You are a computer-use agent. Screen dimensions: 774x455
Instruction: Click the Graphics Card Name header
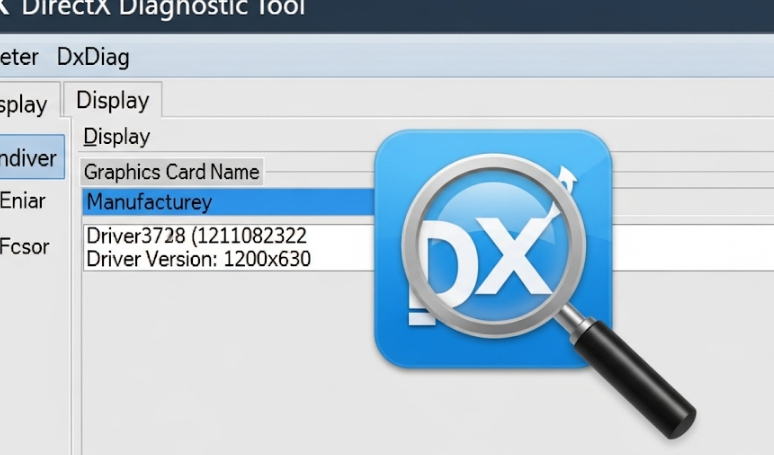[x=171, y=172]
